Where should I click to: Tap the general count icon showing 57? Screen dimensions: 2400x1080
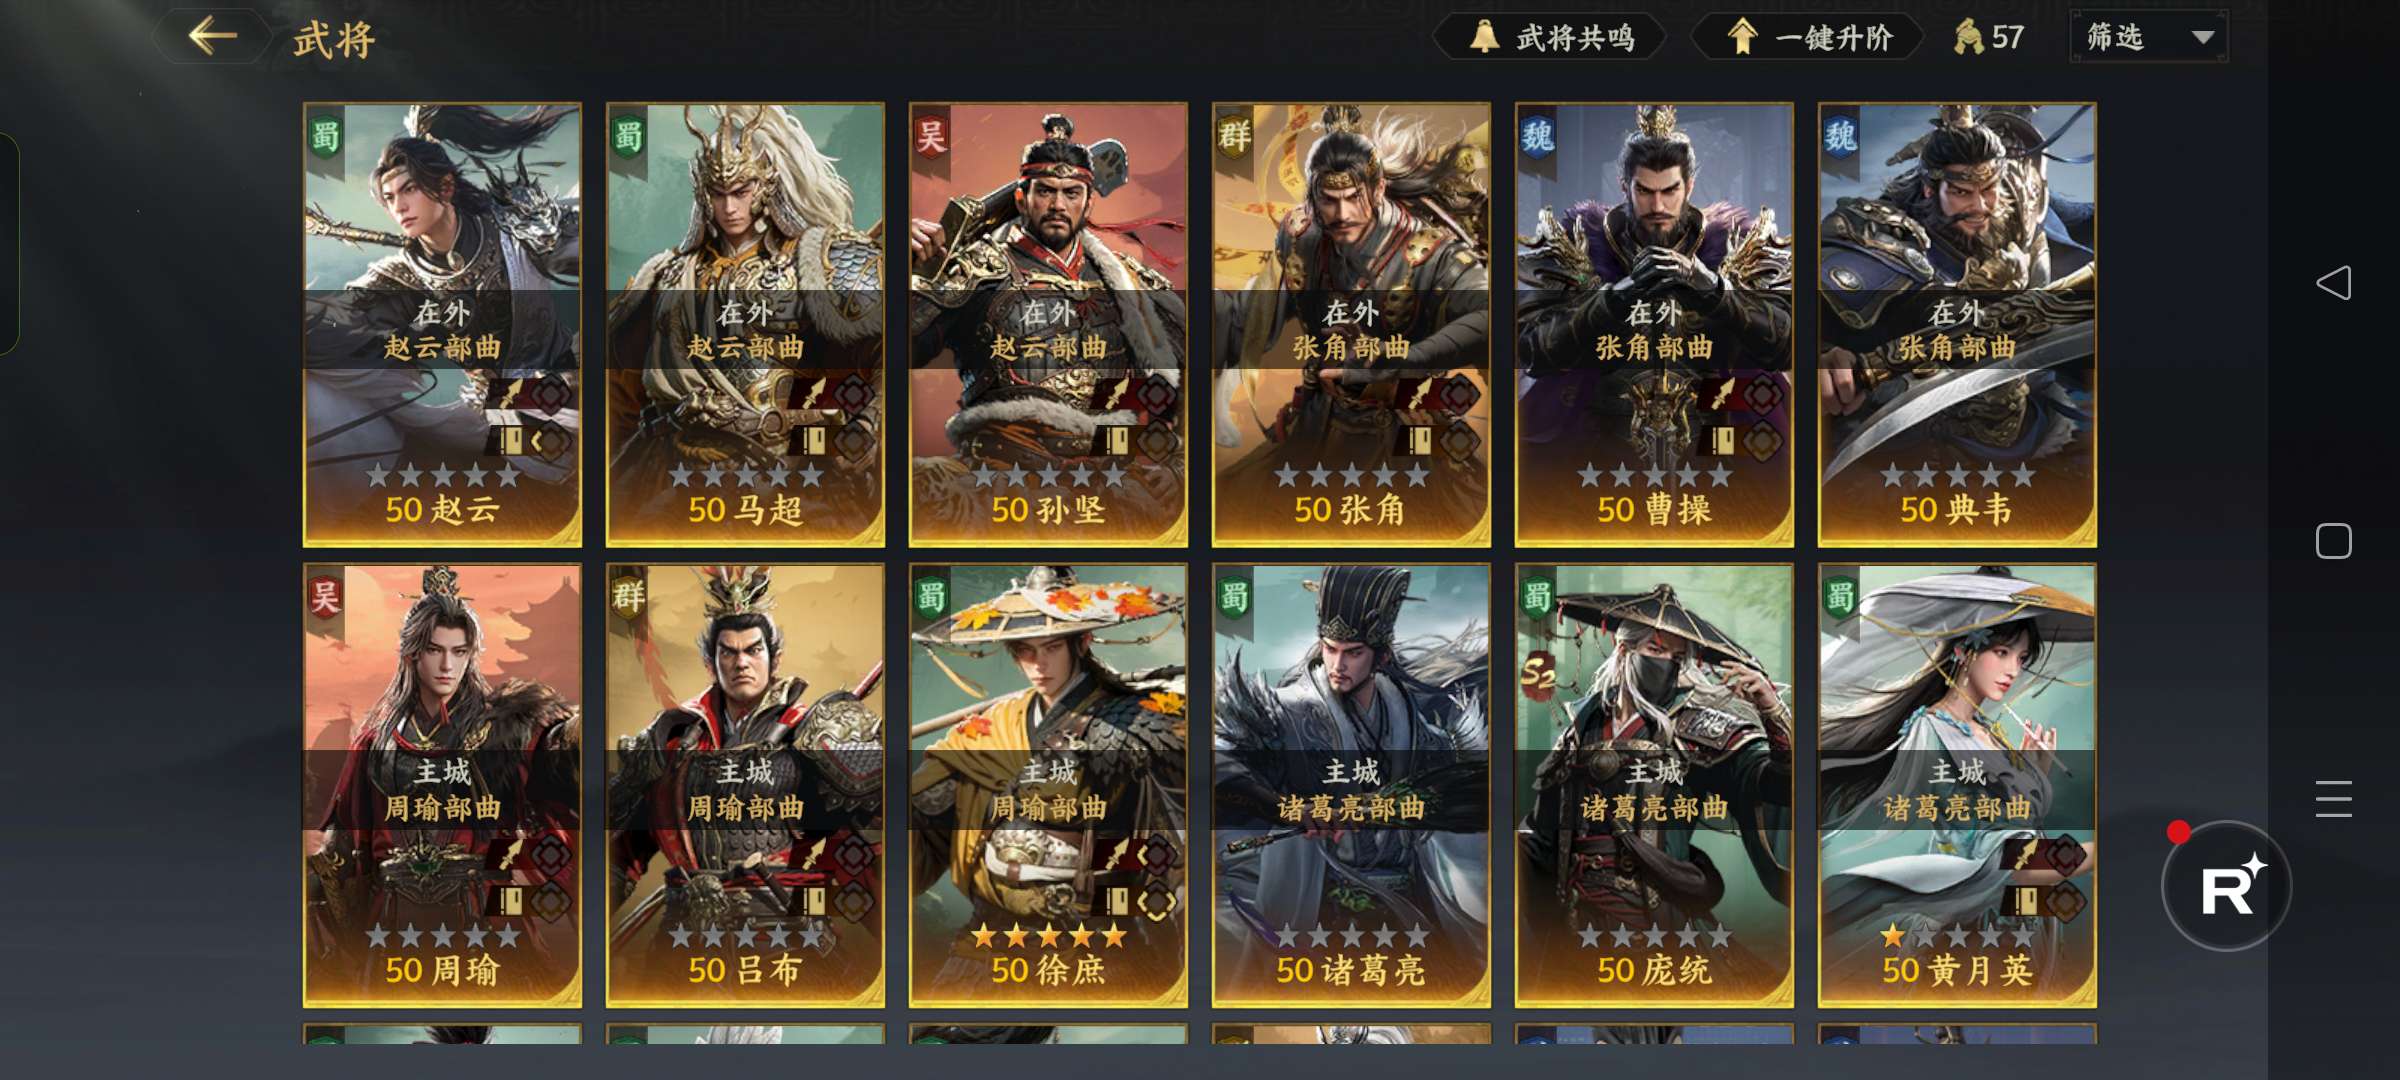[x=1988, y=37]
